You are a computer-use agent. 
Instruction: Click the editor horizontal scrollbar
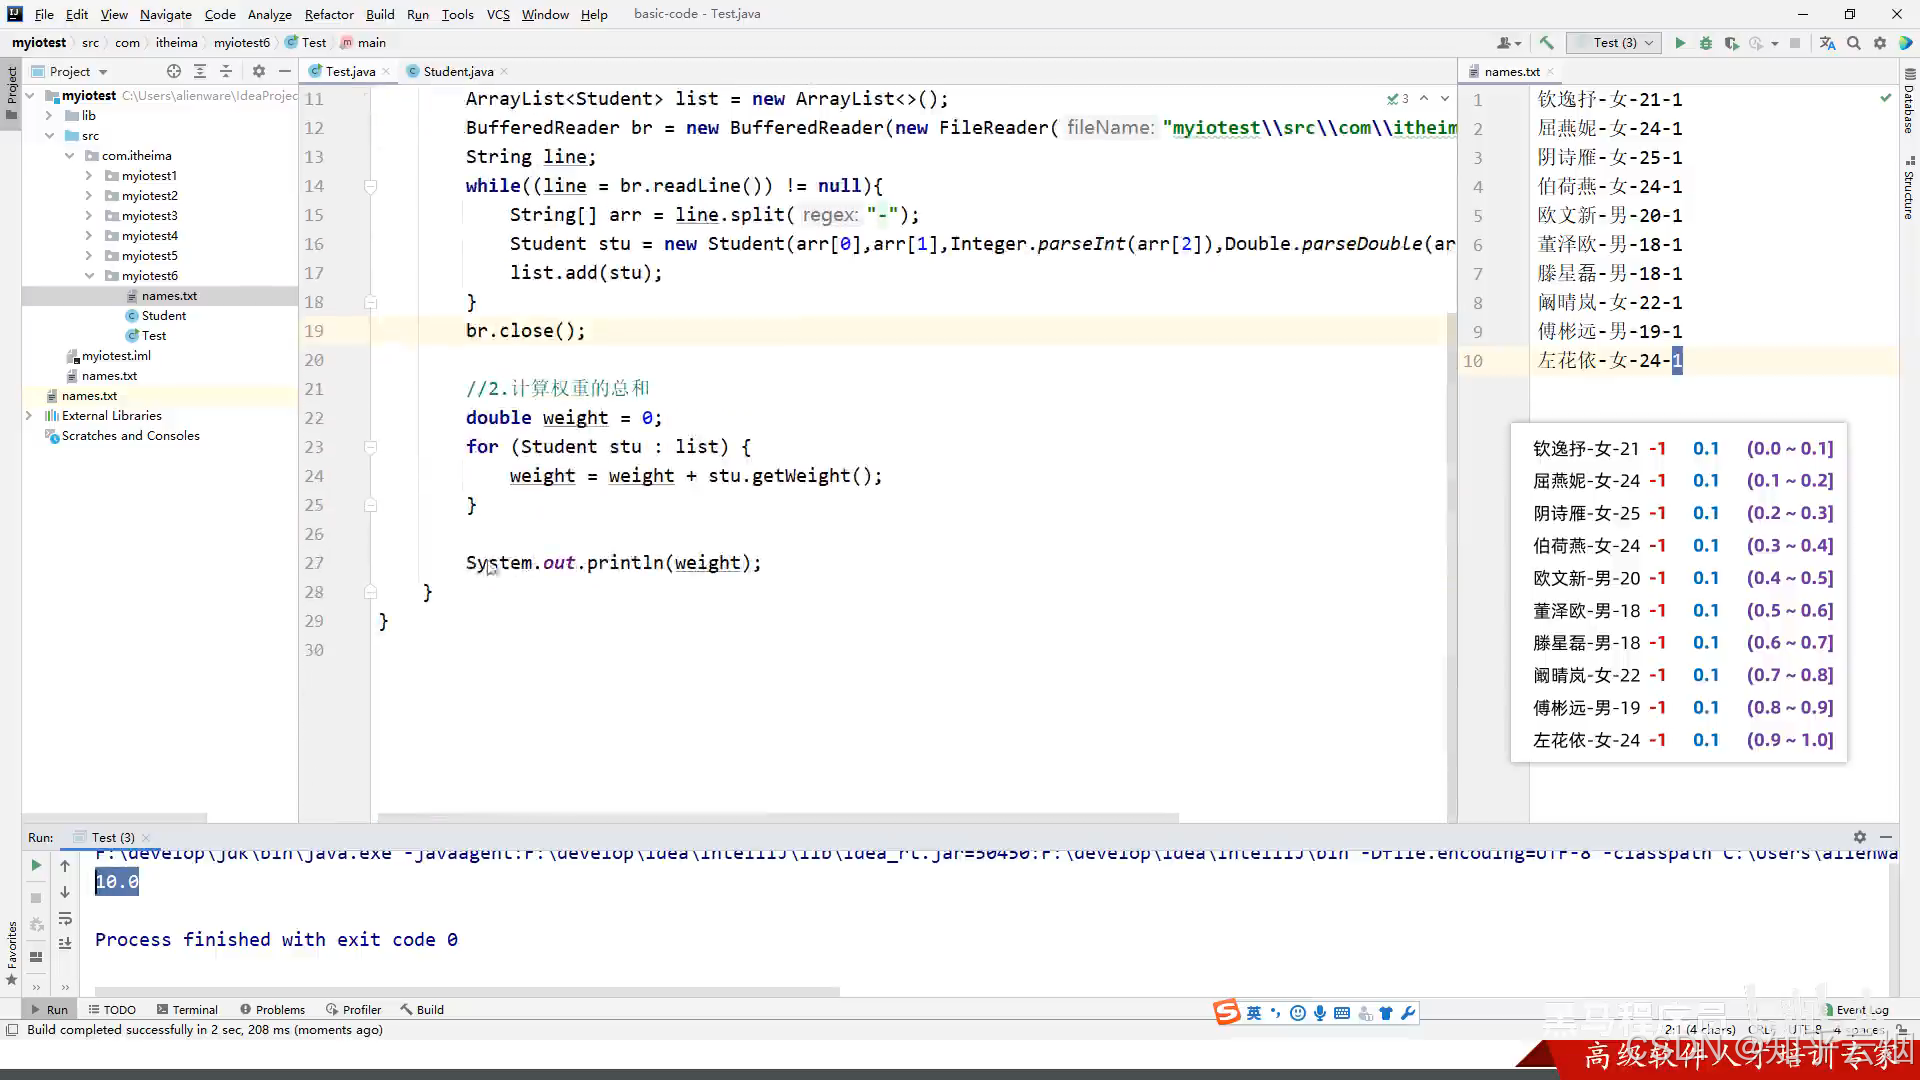778,817
